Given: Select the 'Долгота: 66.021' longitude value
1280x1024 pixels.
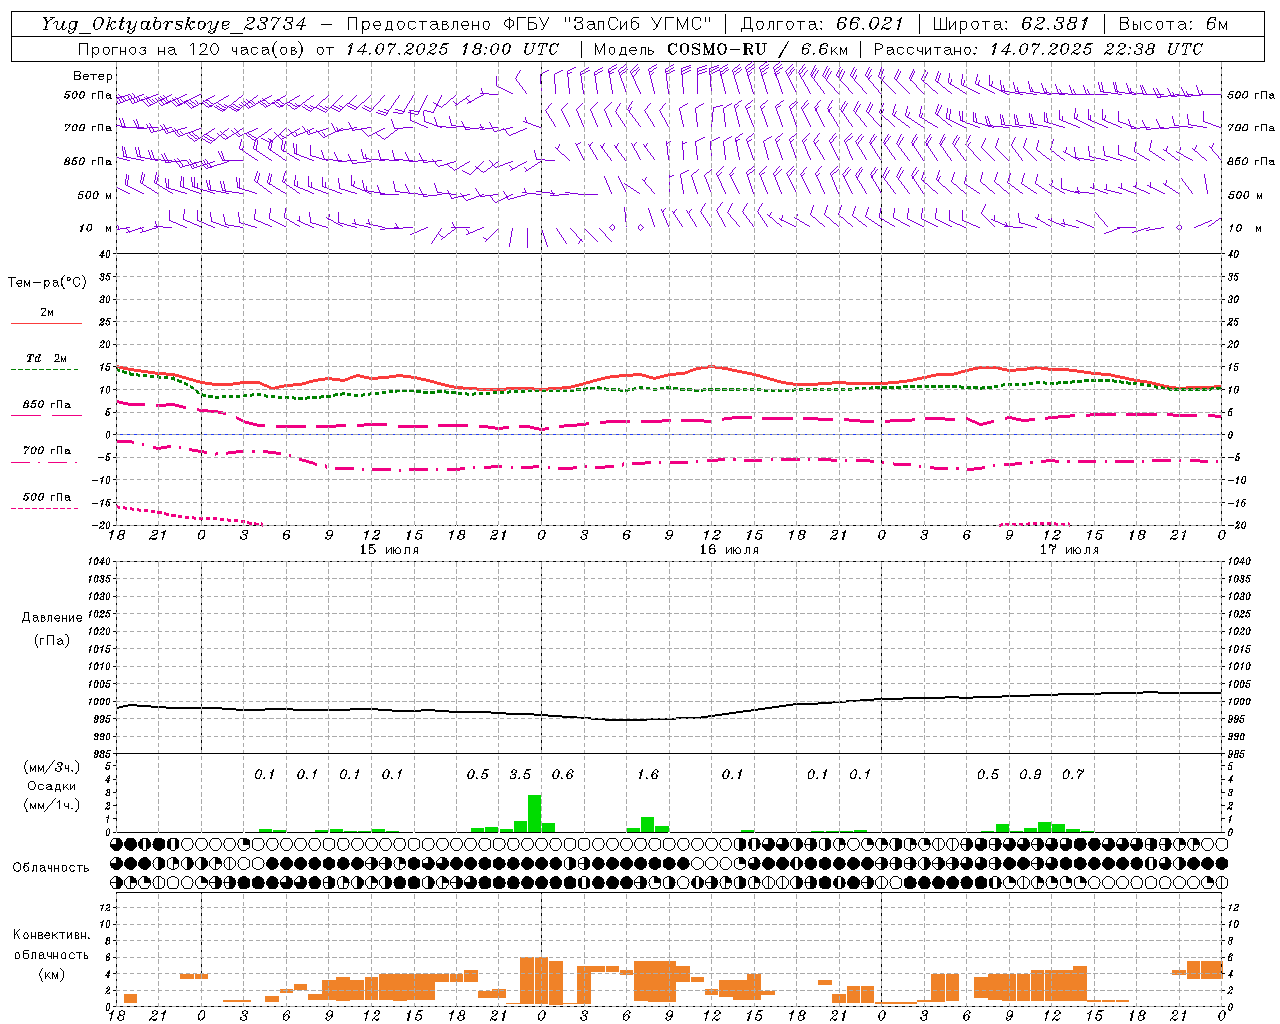Looking at the screenshot, I should [822, 24].
